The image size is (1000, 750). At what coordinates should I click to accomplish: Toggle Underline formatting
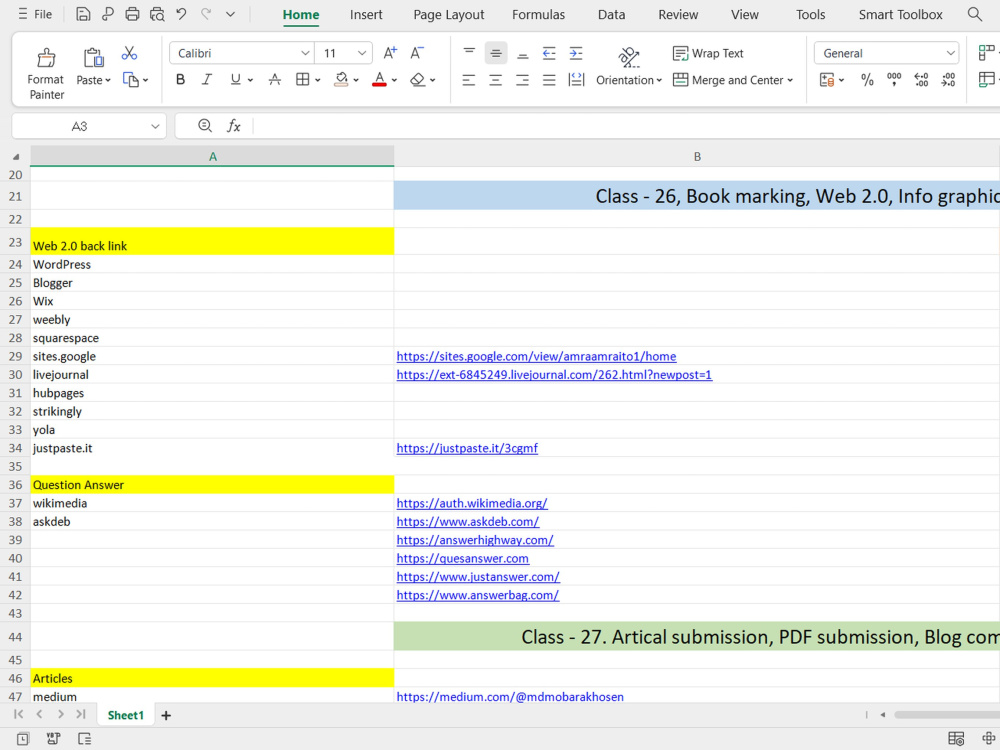coord(235,80)
